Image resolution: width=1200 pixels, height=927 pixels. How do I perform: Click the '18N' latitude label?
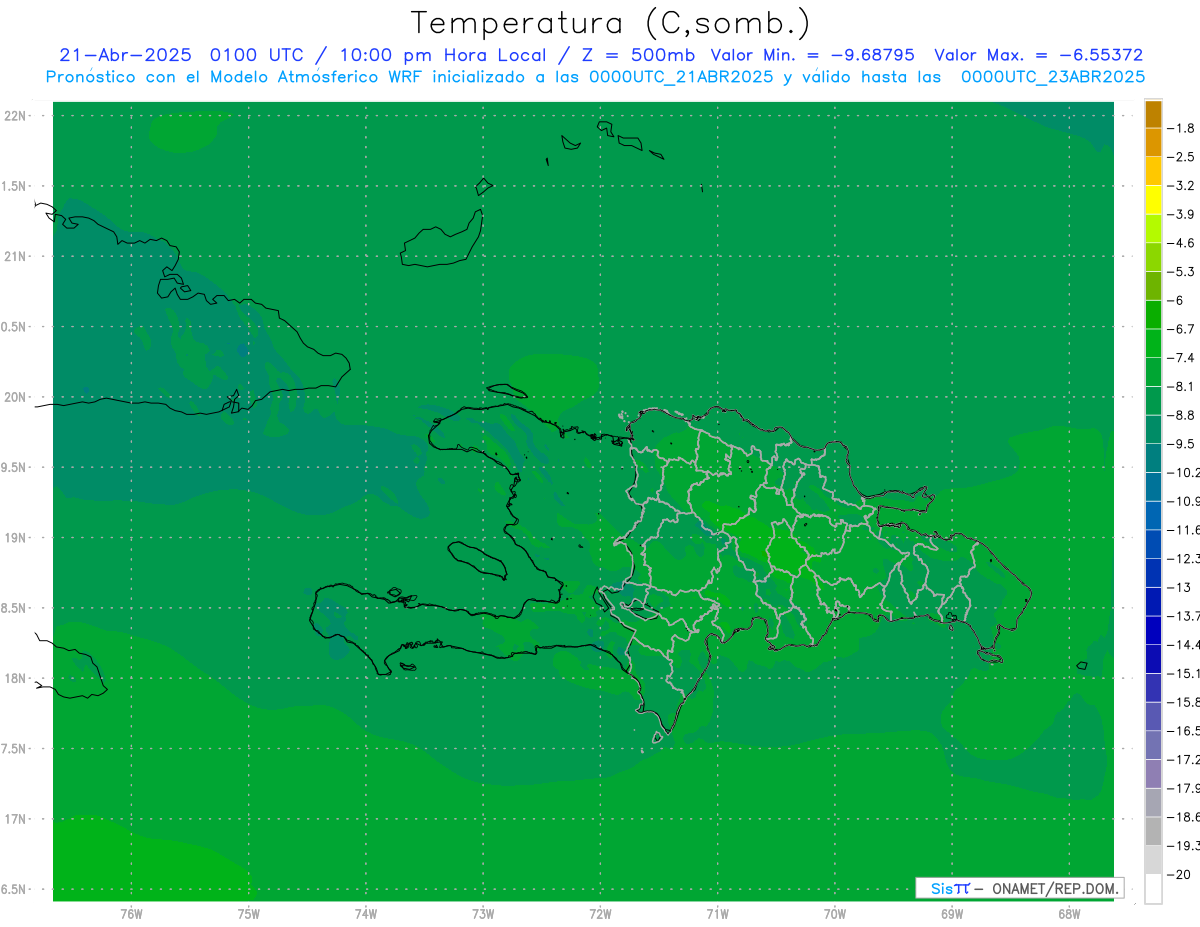pyautogui.click(x=15, y=678)
